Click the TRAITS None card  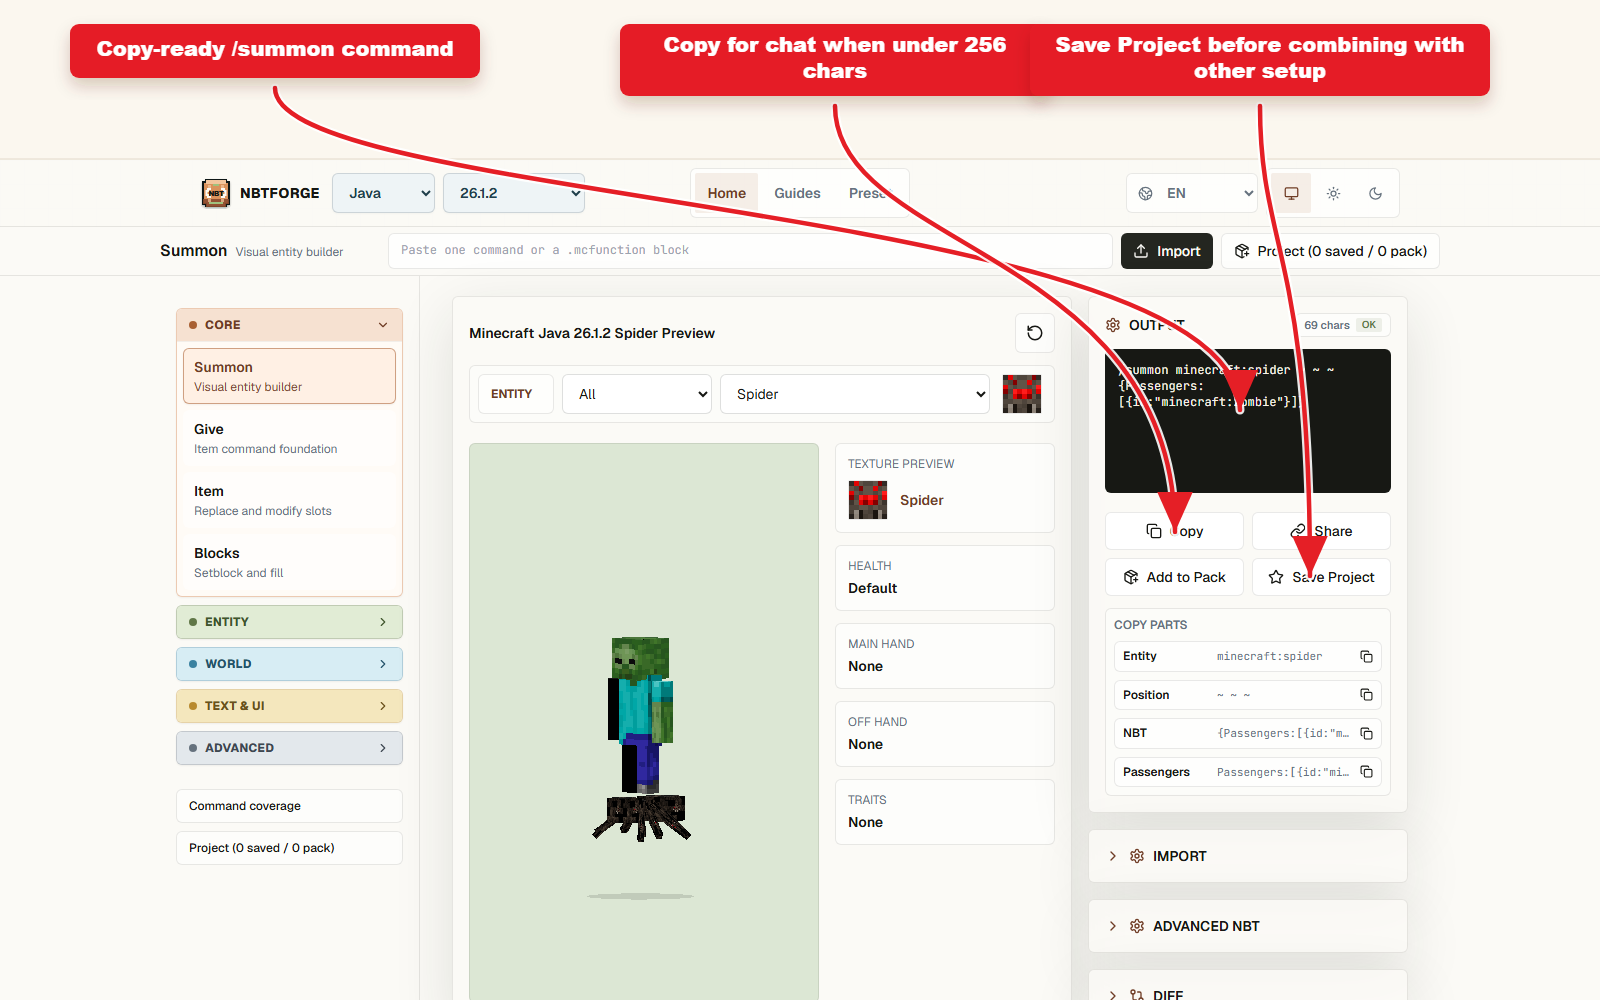coord(945,812)
